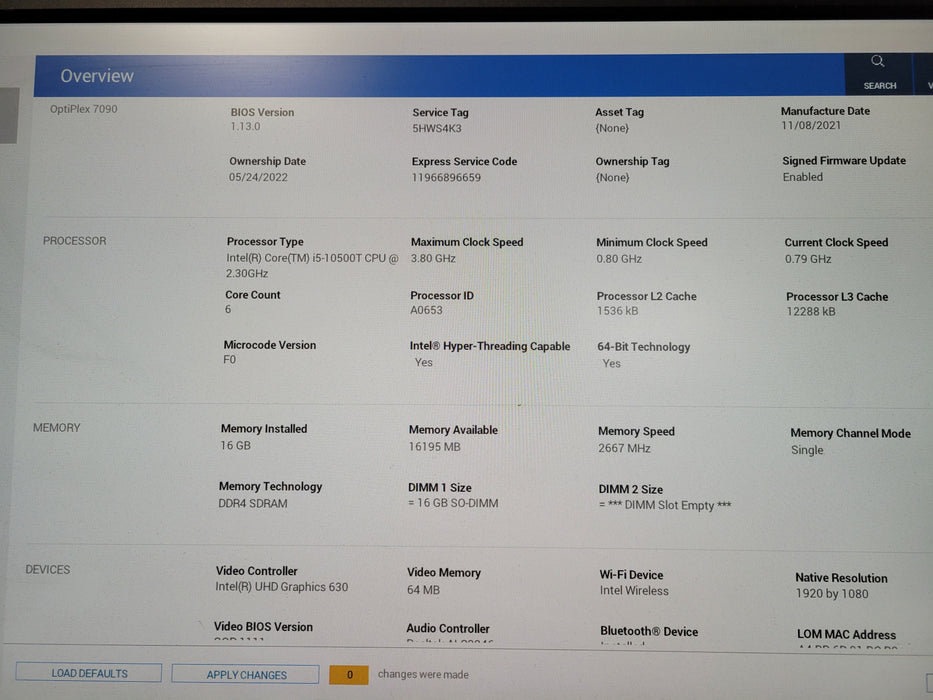The image size is (933, 700).
Task: Select Memory Installed value 16 GB
Action: point(235,445)
